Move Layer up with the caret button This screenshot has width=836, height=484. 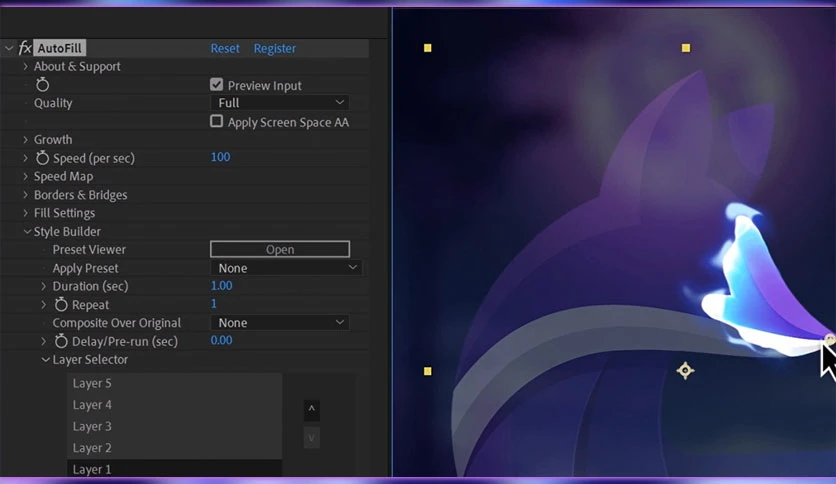tap(312, 410)
